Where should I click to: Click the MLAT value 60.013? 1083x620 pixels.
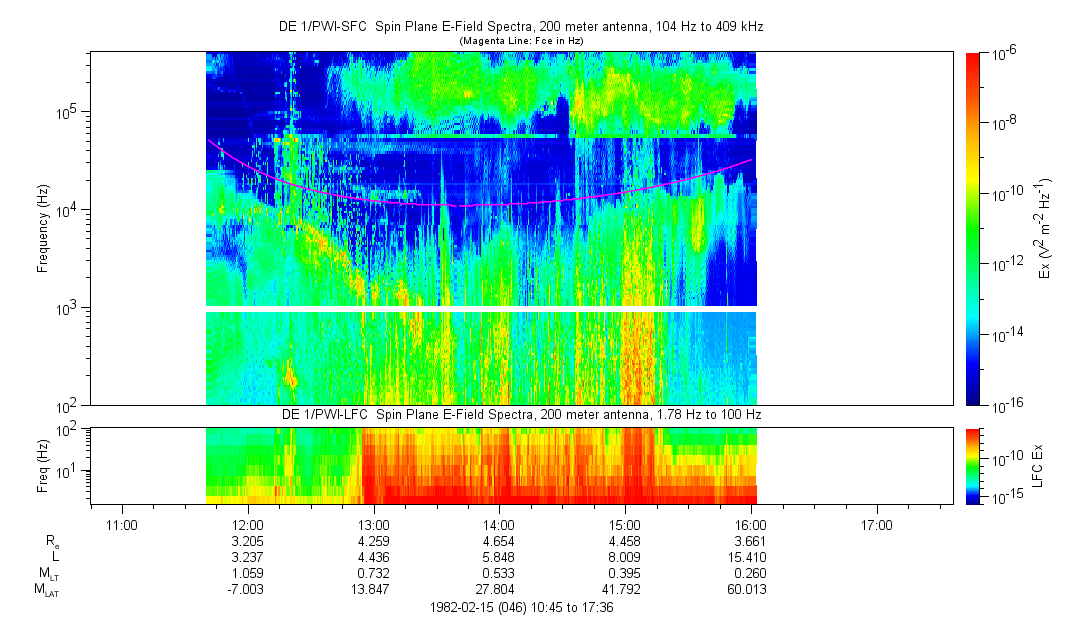tap(750, 591)
